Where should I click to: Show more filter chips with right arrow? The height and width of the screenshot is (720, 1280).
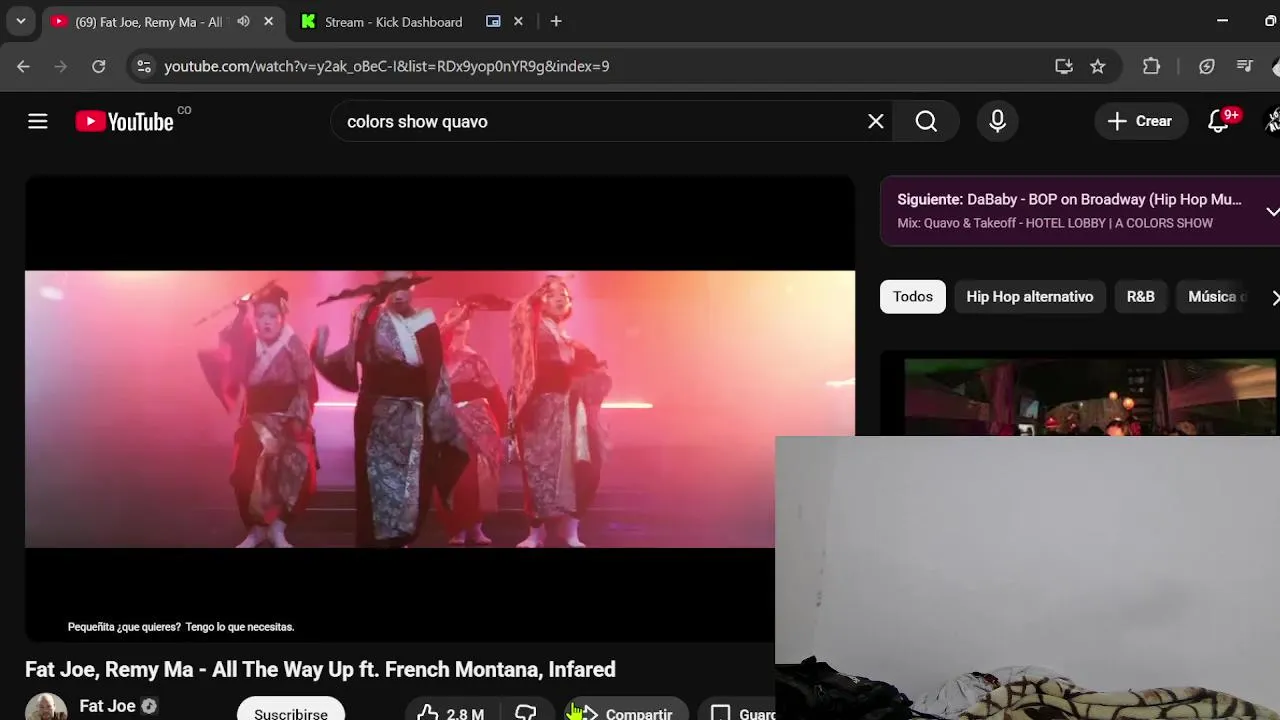[x=1274, y=297]
